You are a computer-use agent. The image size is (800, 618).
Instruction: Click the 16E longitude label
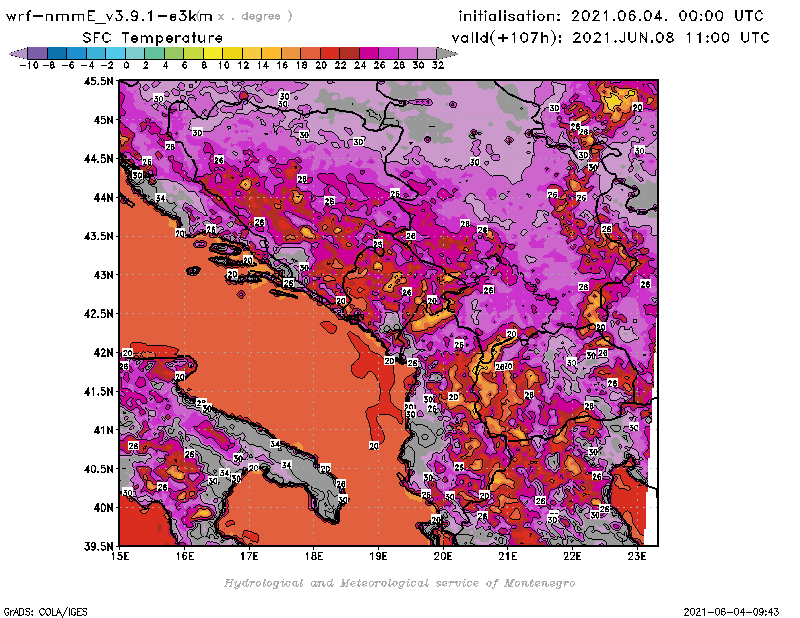pyautogui.click(x=185, y=556)
